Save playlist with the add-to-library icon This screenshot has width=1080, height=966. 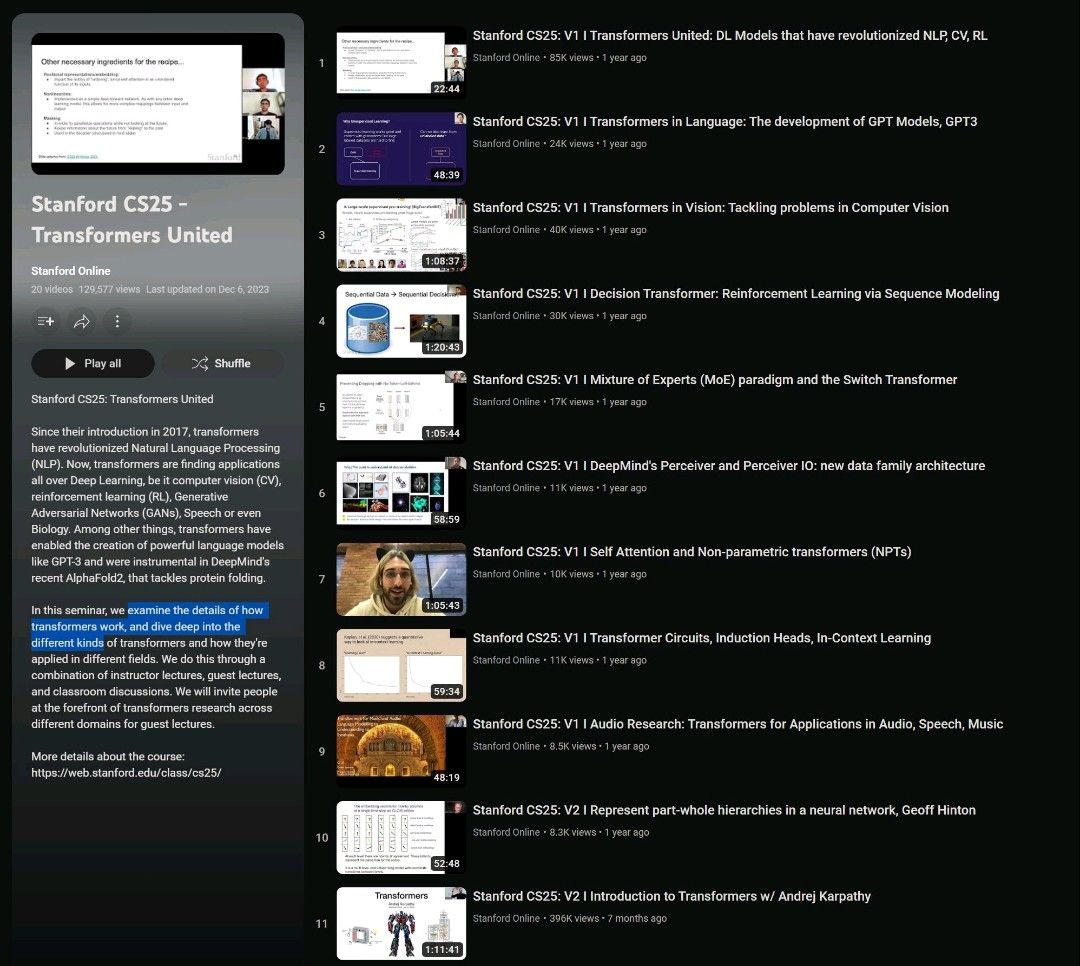(45, 321)
